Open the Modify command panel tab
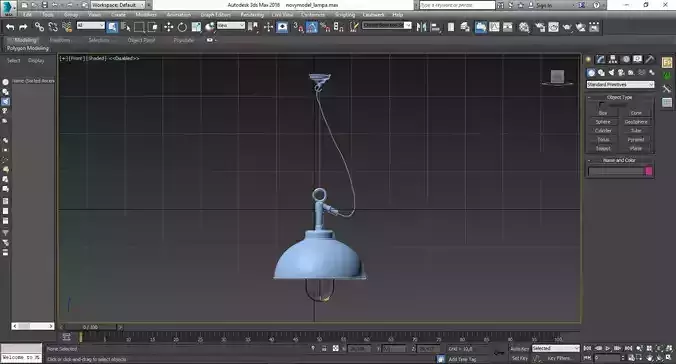The width and height of the screenshot is (676, 364). tap(601, 60)
